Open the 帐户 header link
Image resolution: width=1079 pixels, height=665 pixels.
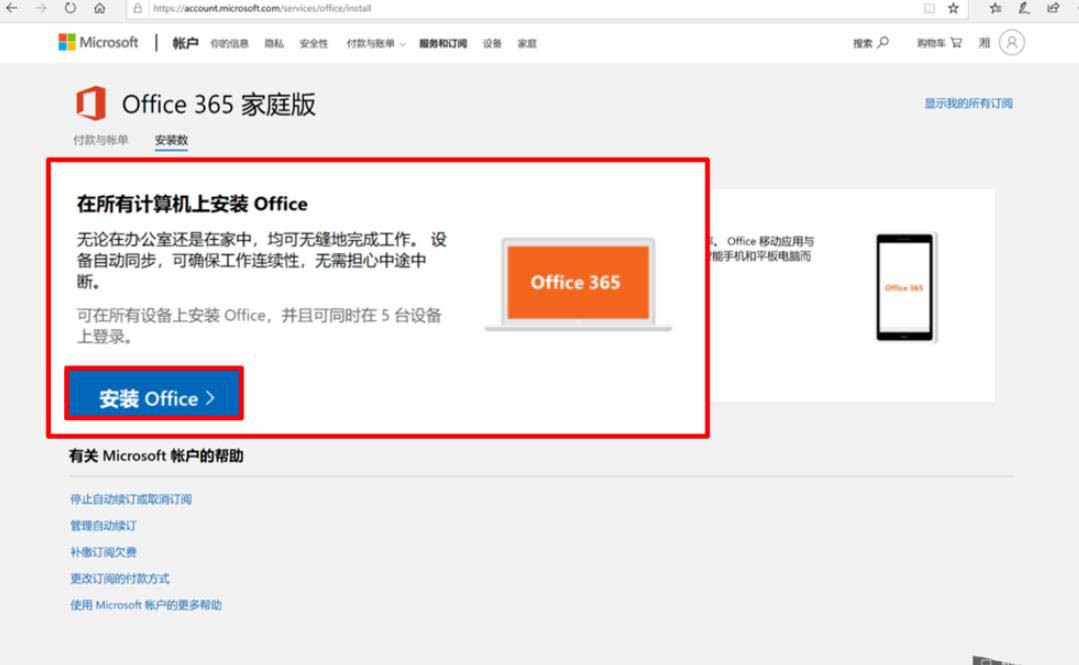185,43
